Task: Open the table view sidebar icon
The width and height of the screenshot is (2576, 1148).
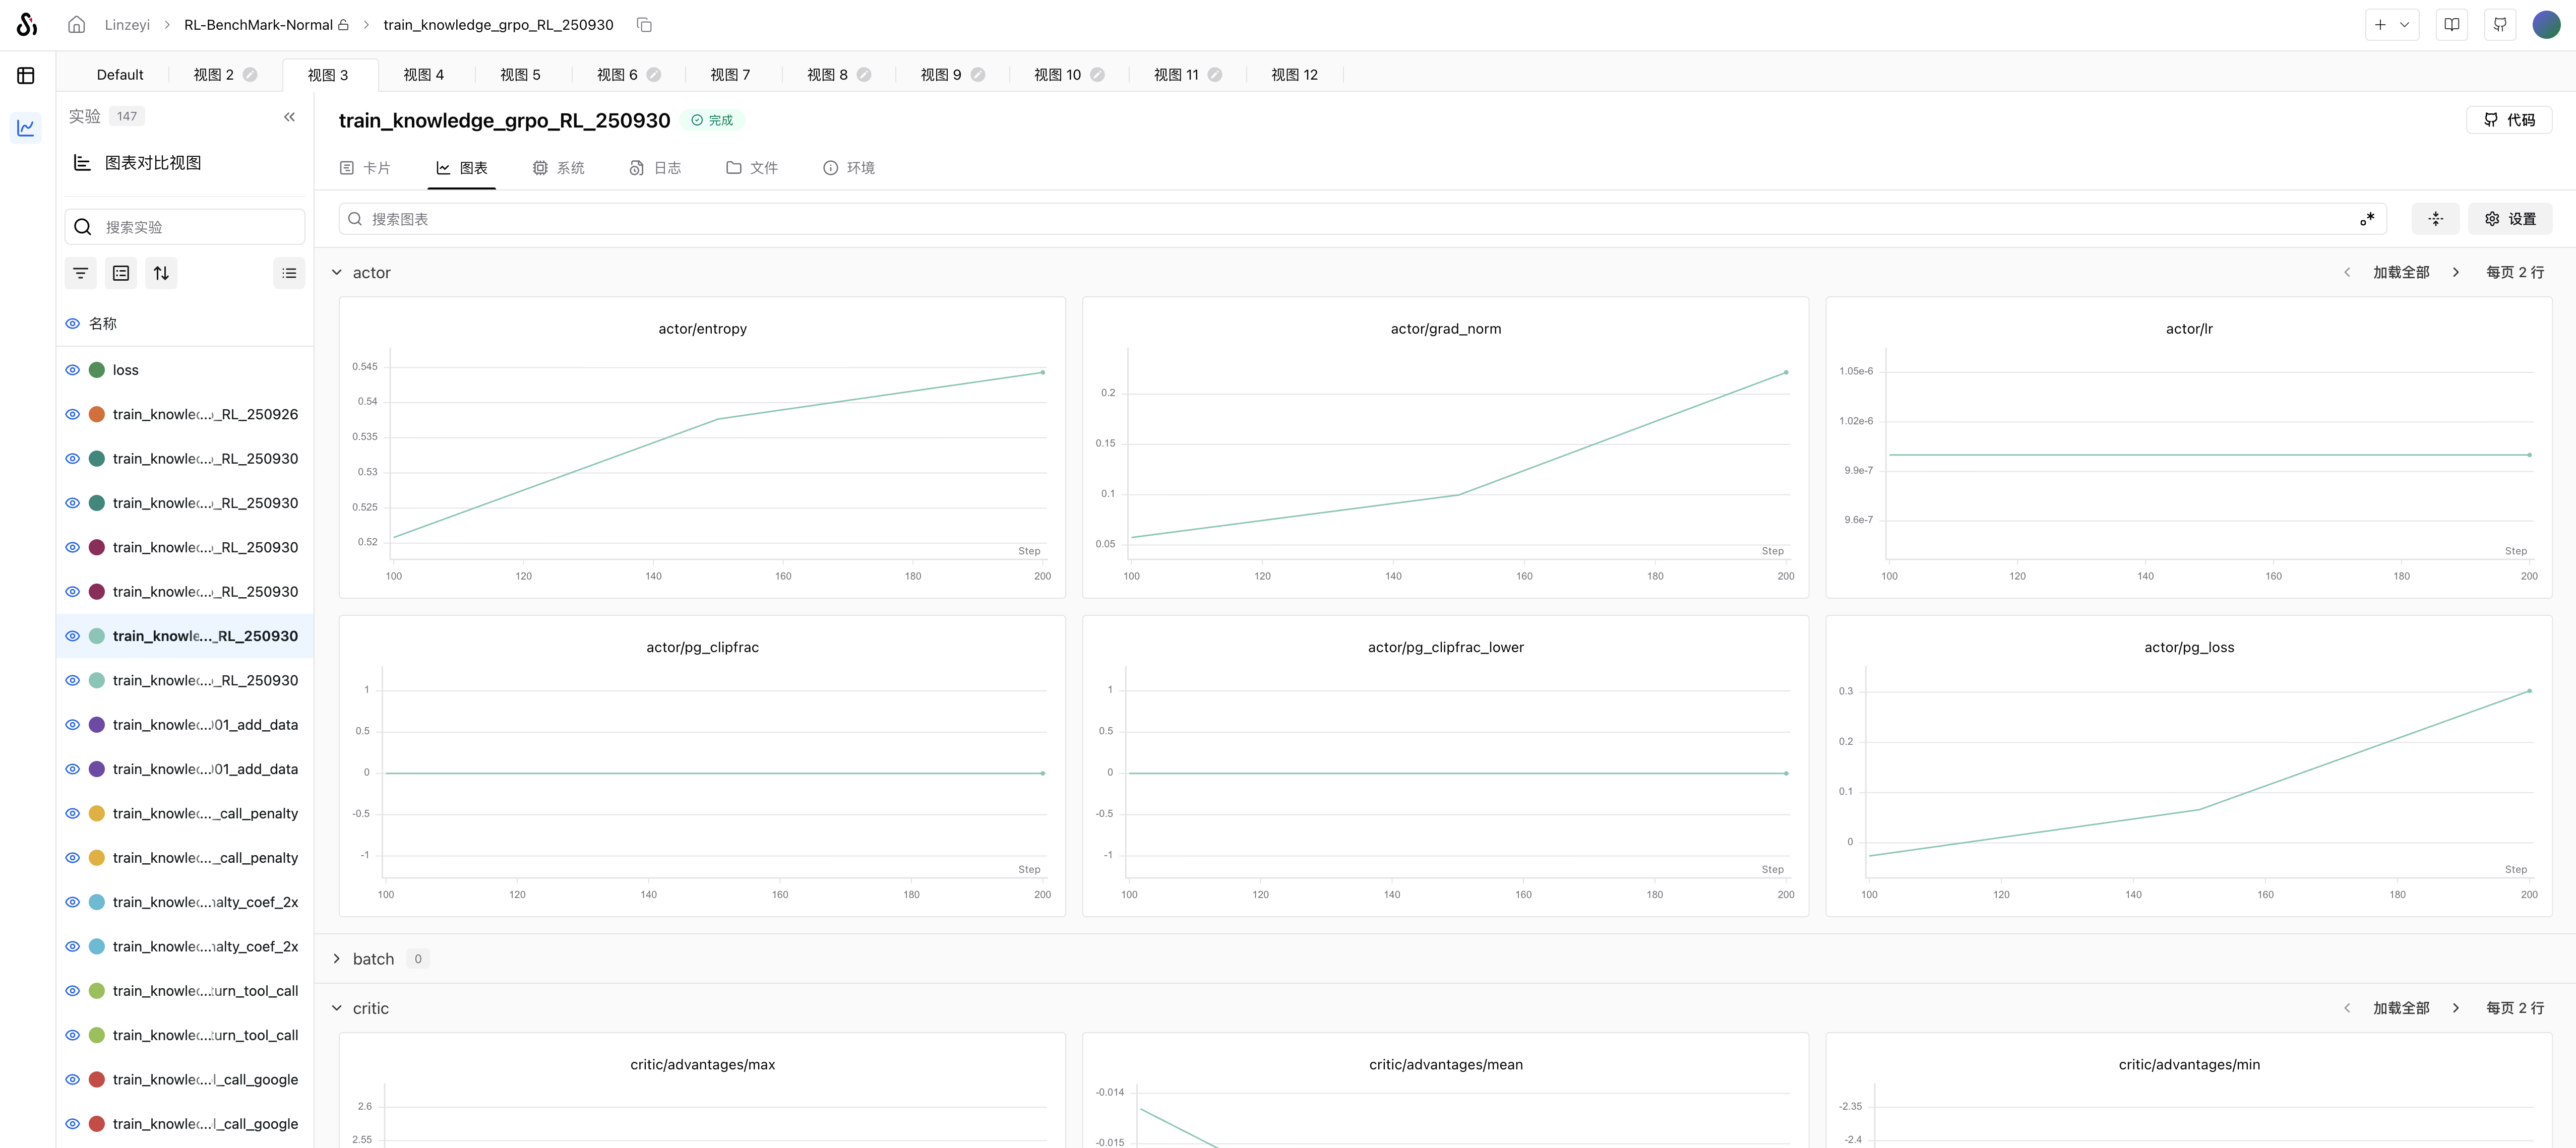Action: (x=26, y=75)
